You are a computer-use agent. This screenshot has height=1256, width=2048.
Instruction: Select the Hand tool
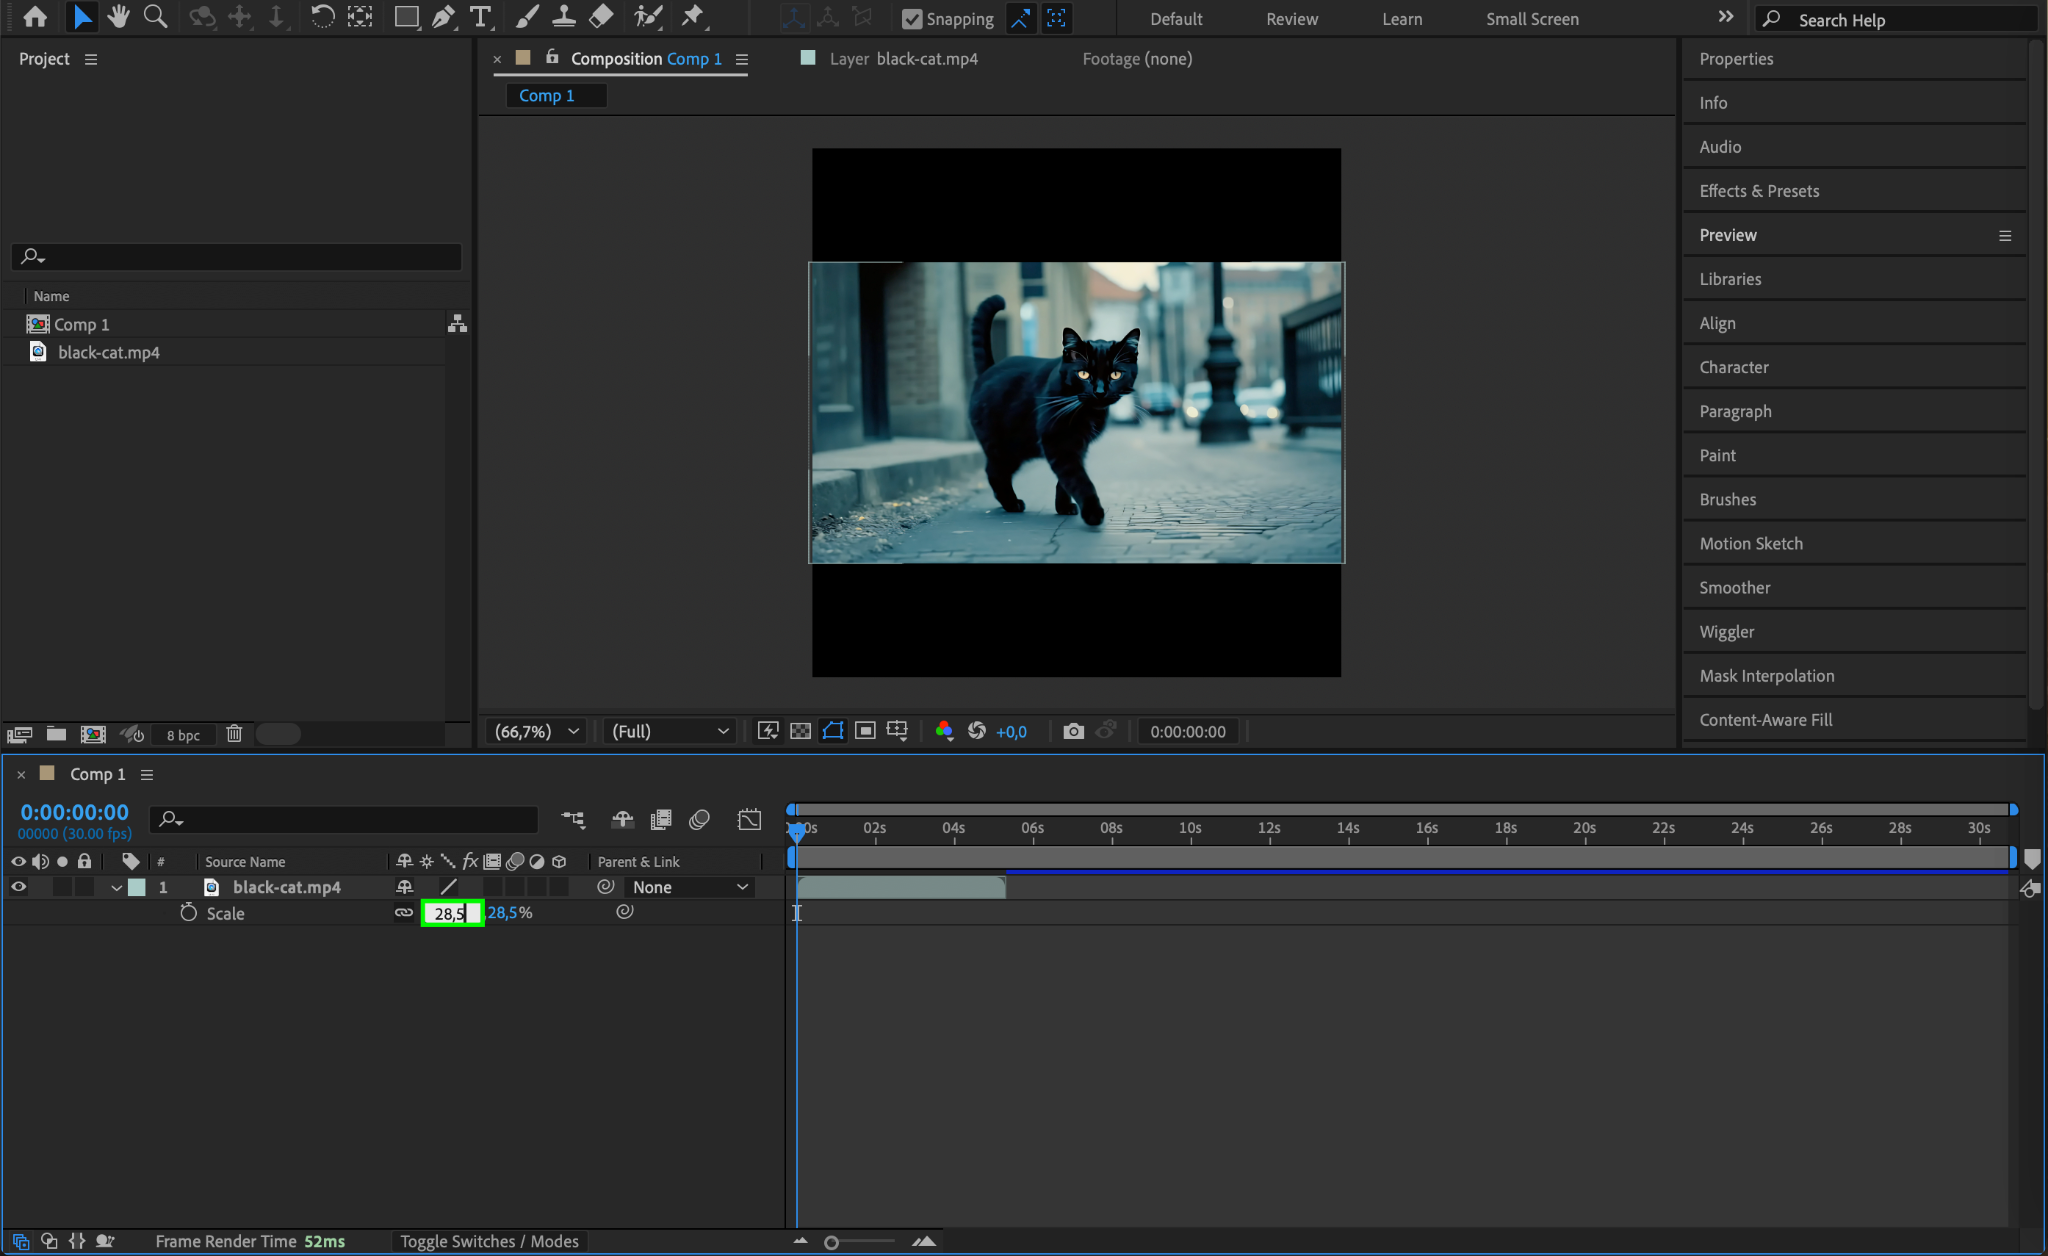click(x=118, y=17)
